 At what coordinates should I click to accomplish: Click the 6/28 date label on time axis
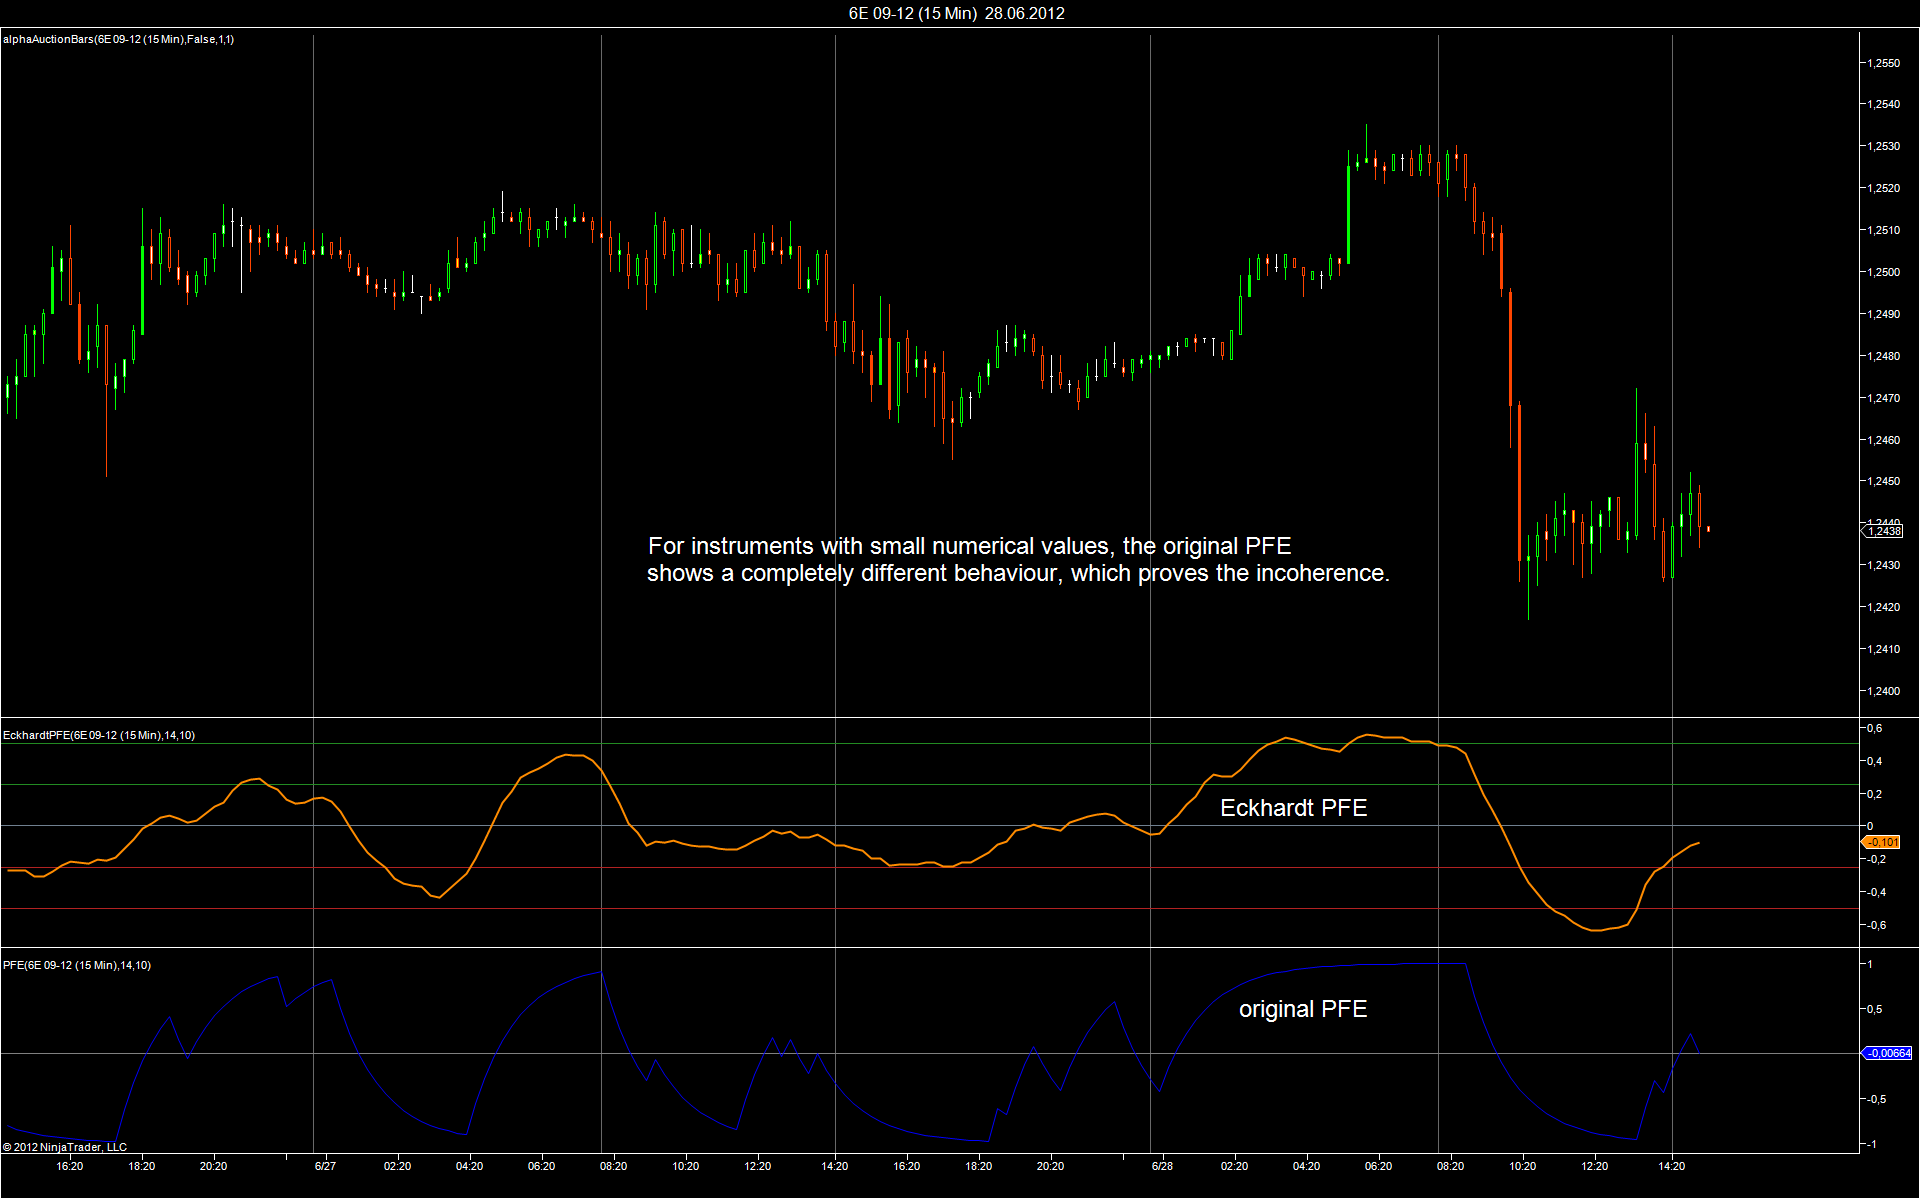1162,1166
